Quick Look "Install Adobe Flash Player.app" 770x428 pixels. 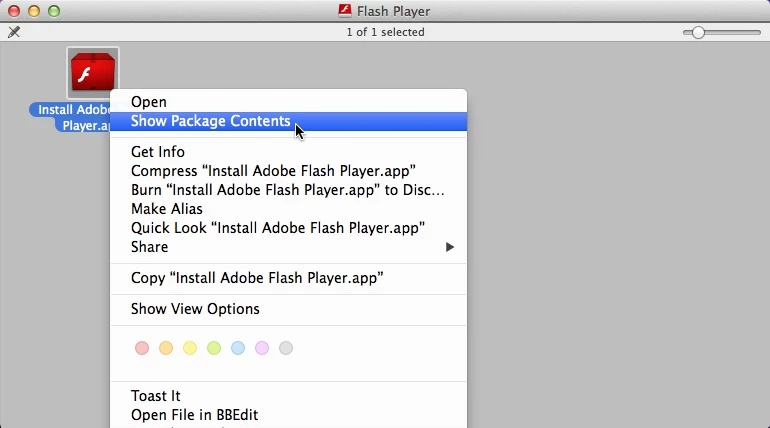(x=288, y=228)
